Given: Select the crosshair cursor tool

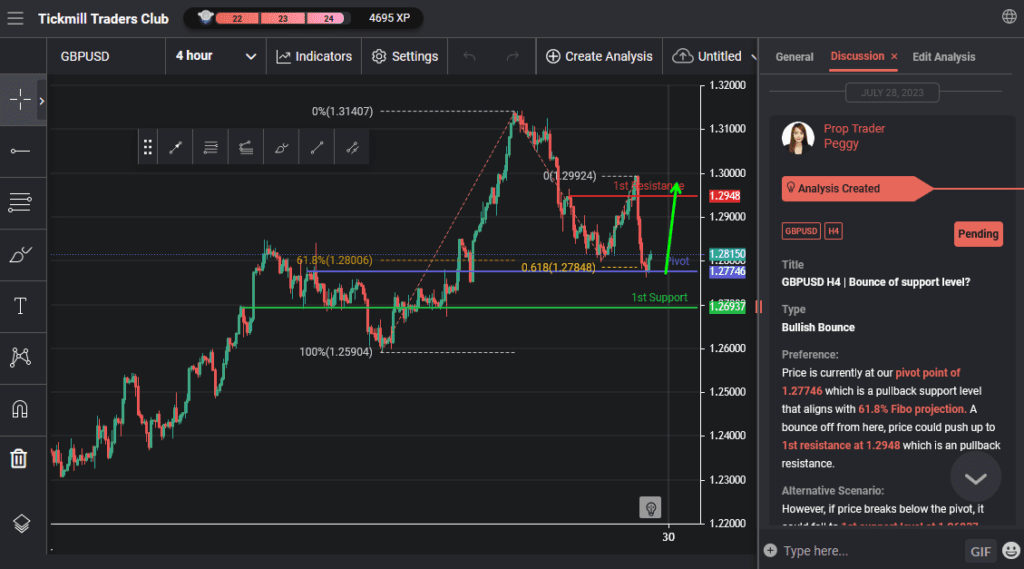Looking at the screenshot, I should tap(20, 100).
